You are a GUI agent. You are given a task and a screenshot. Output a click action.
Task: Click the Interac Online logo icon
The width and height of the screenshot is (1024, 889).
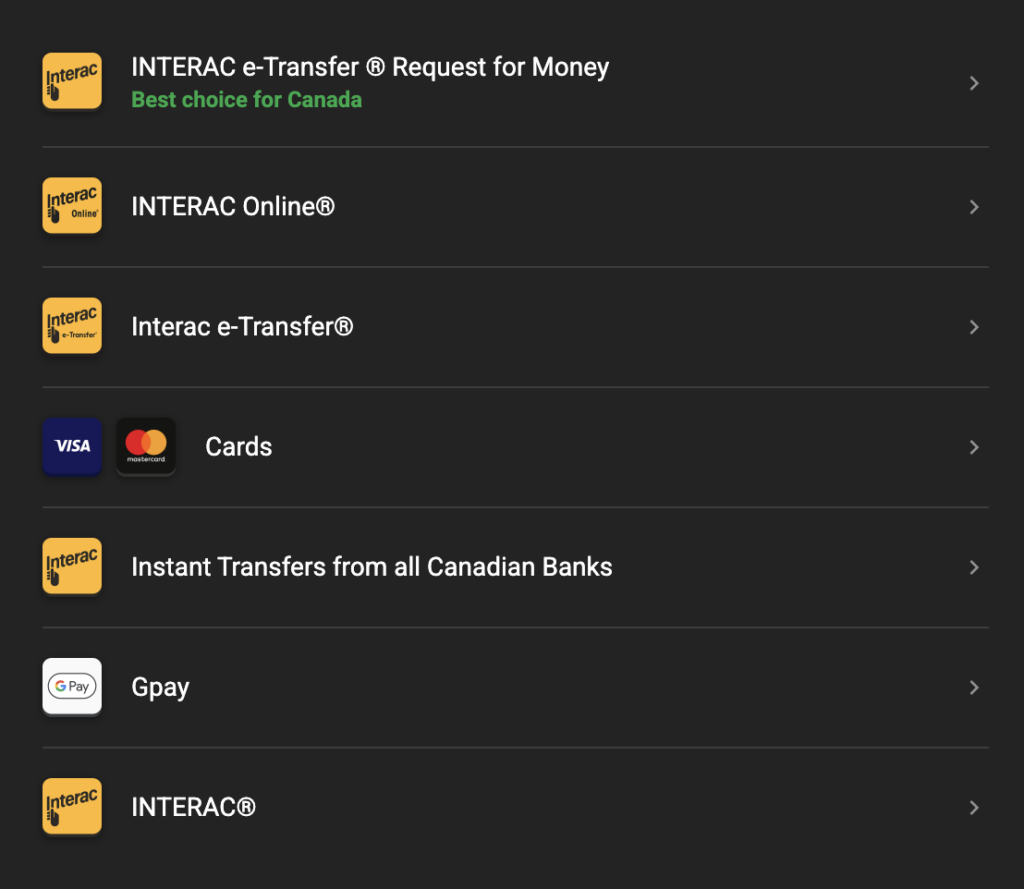pyautogui.click(x=72, y=206)
